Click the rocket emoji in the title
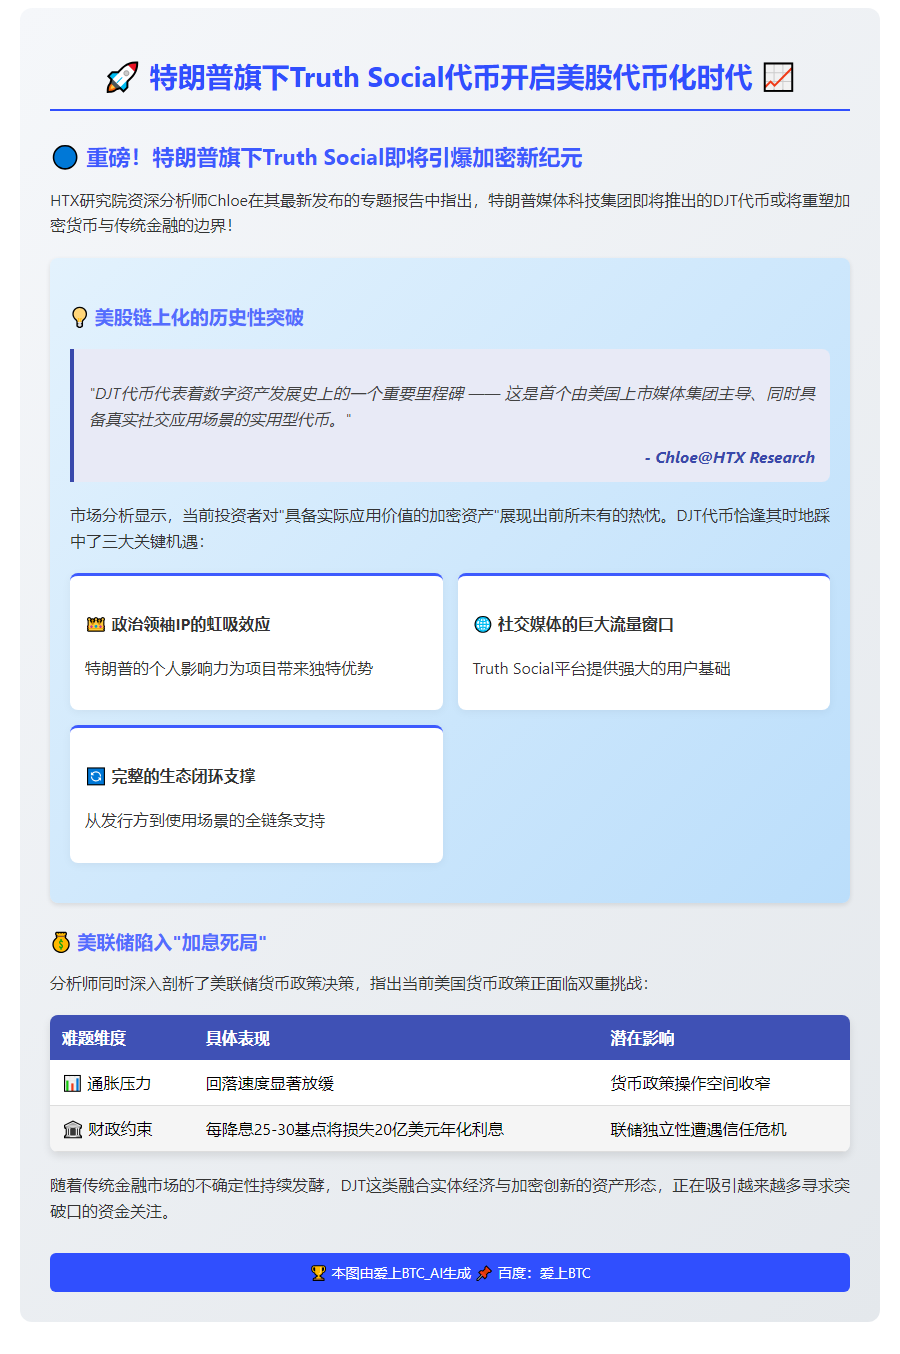900x1354 pixels. (x=122, y=78)
